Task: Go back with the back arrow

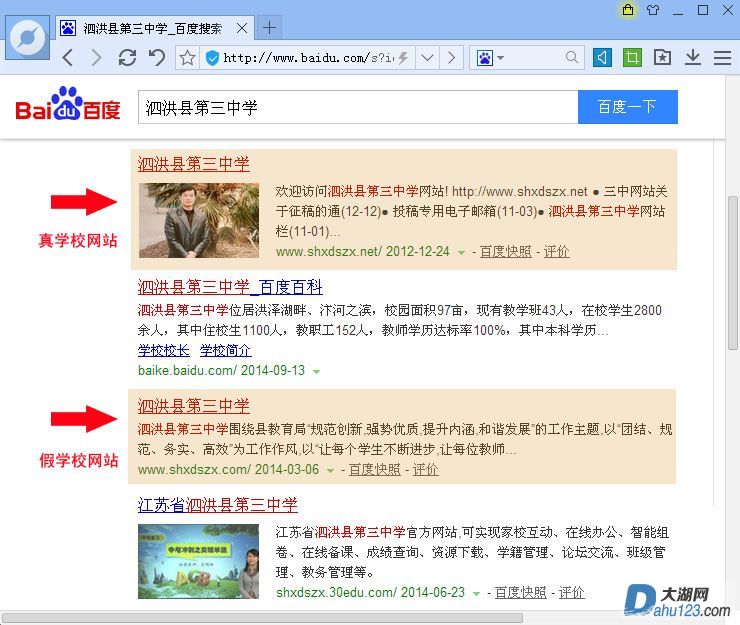Action: [68, 58]
